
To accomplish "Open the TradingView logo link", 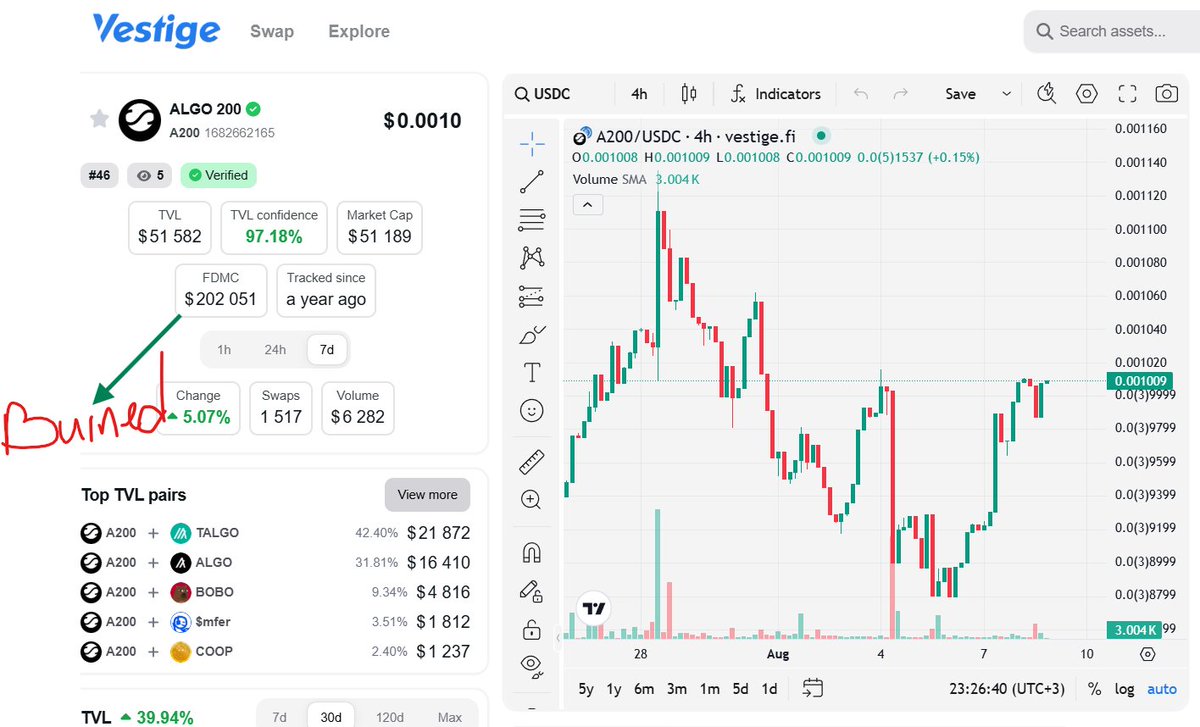I will click(x=595, y=608).
